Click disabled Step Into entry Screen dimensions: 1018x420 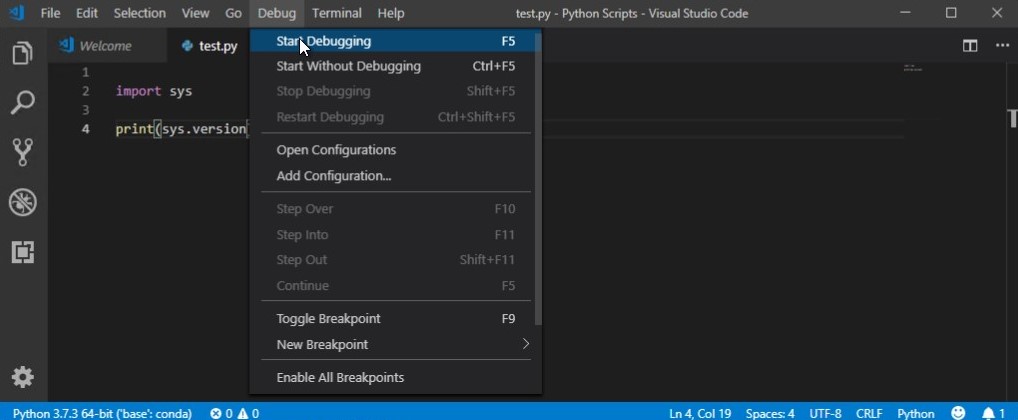click(x=392, y=235)
